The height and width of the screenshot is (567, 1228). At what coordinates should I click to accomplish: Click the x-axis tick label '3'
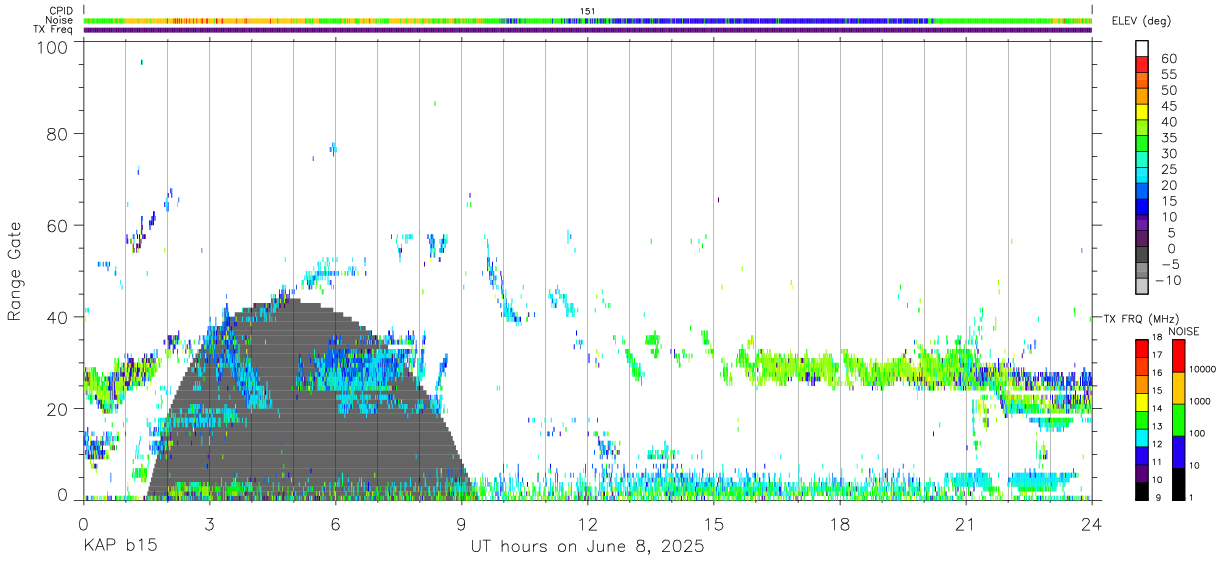pos(209,524)
